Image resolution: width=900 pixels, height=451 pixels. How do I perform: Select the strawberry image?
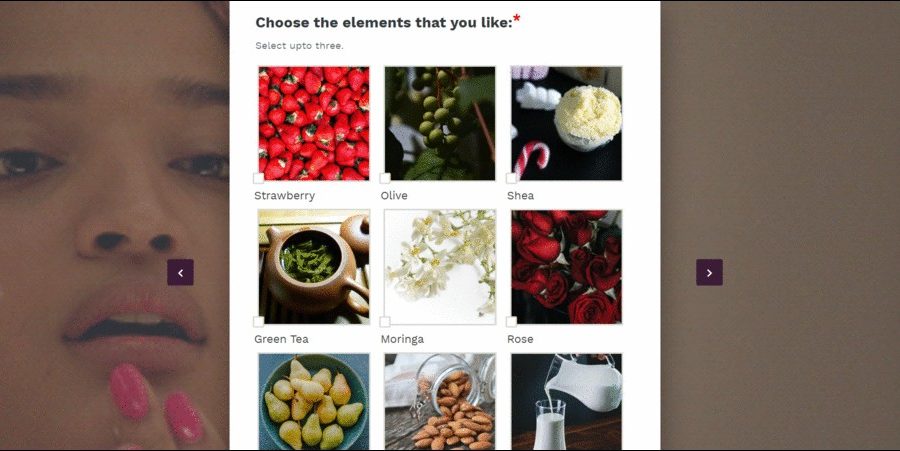coord(313,123)
